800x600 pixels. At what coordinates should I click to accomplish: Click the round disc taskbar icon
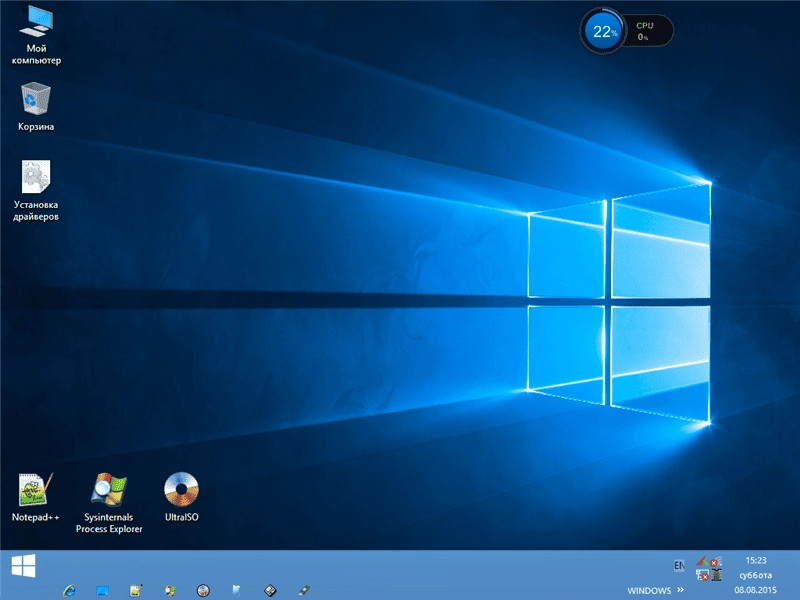pyautogui.click(x=203, y=590)
